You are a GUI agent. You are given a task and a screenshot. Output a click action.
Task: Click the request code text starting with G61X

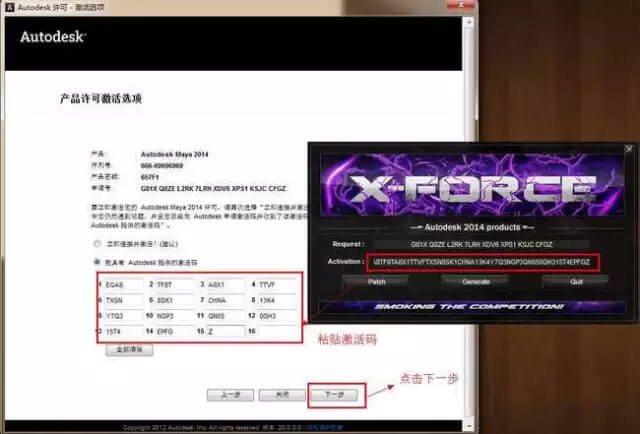[213, 189]
